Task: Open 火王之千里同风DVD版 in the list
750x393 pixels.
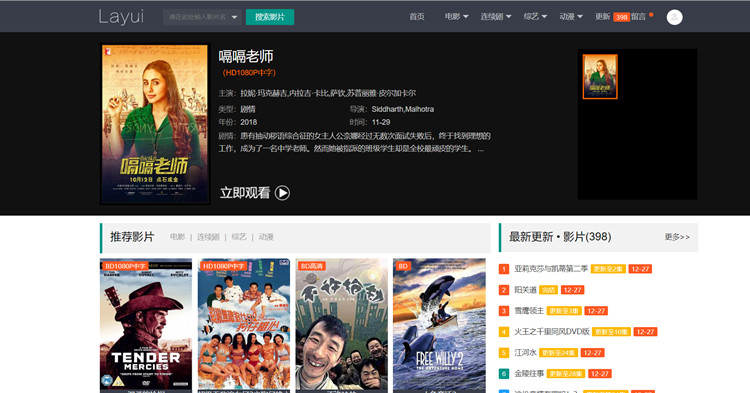Action: pos(552,332)
